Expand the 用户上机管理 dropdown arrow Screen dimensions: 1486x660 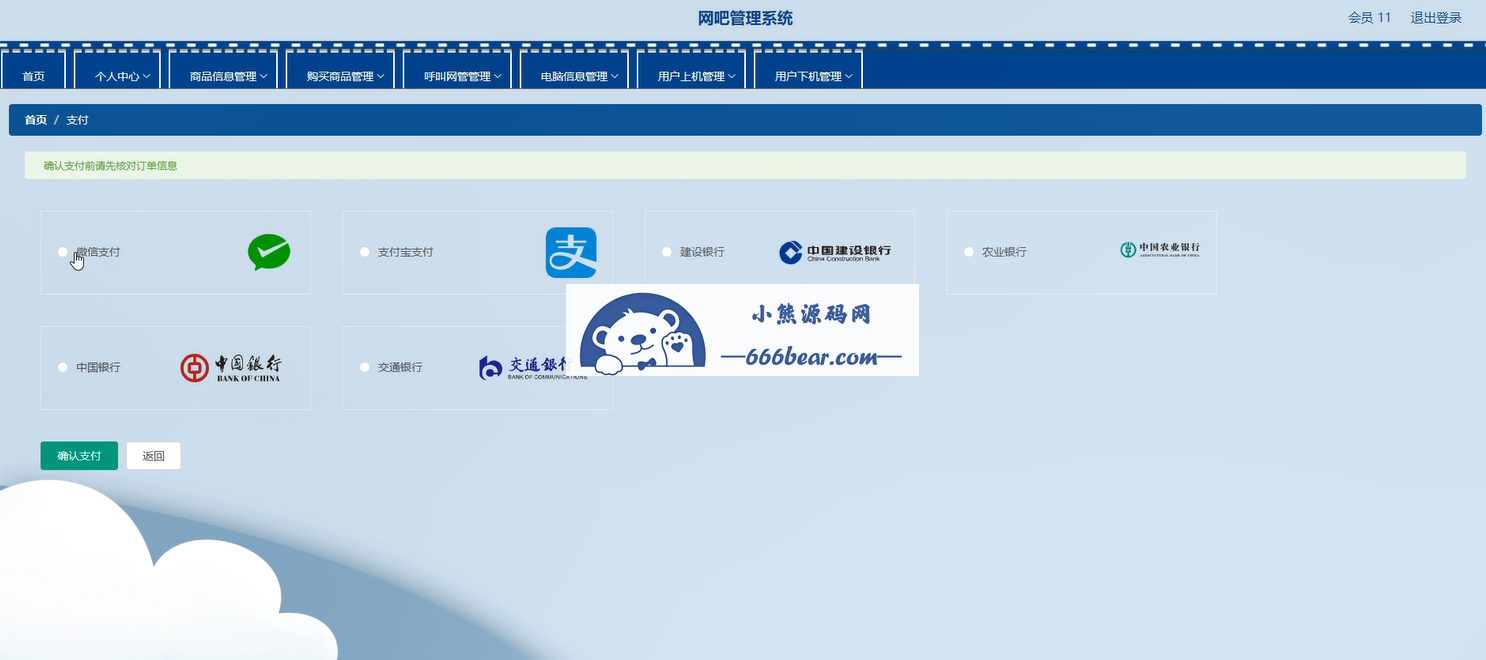pos(731,77)
